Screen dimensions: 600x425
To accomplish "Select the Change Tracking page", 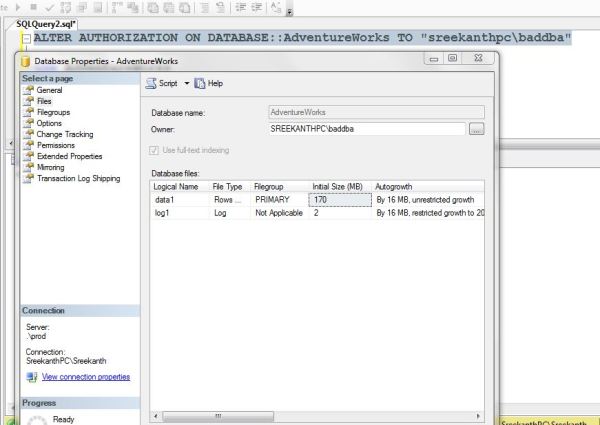I will [66, 134].
